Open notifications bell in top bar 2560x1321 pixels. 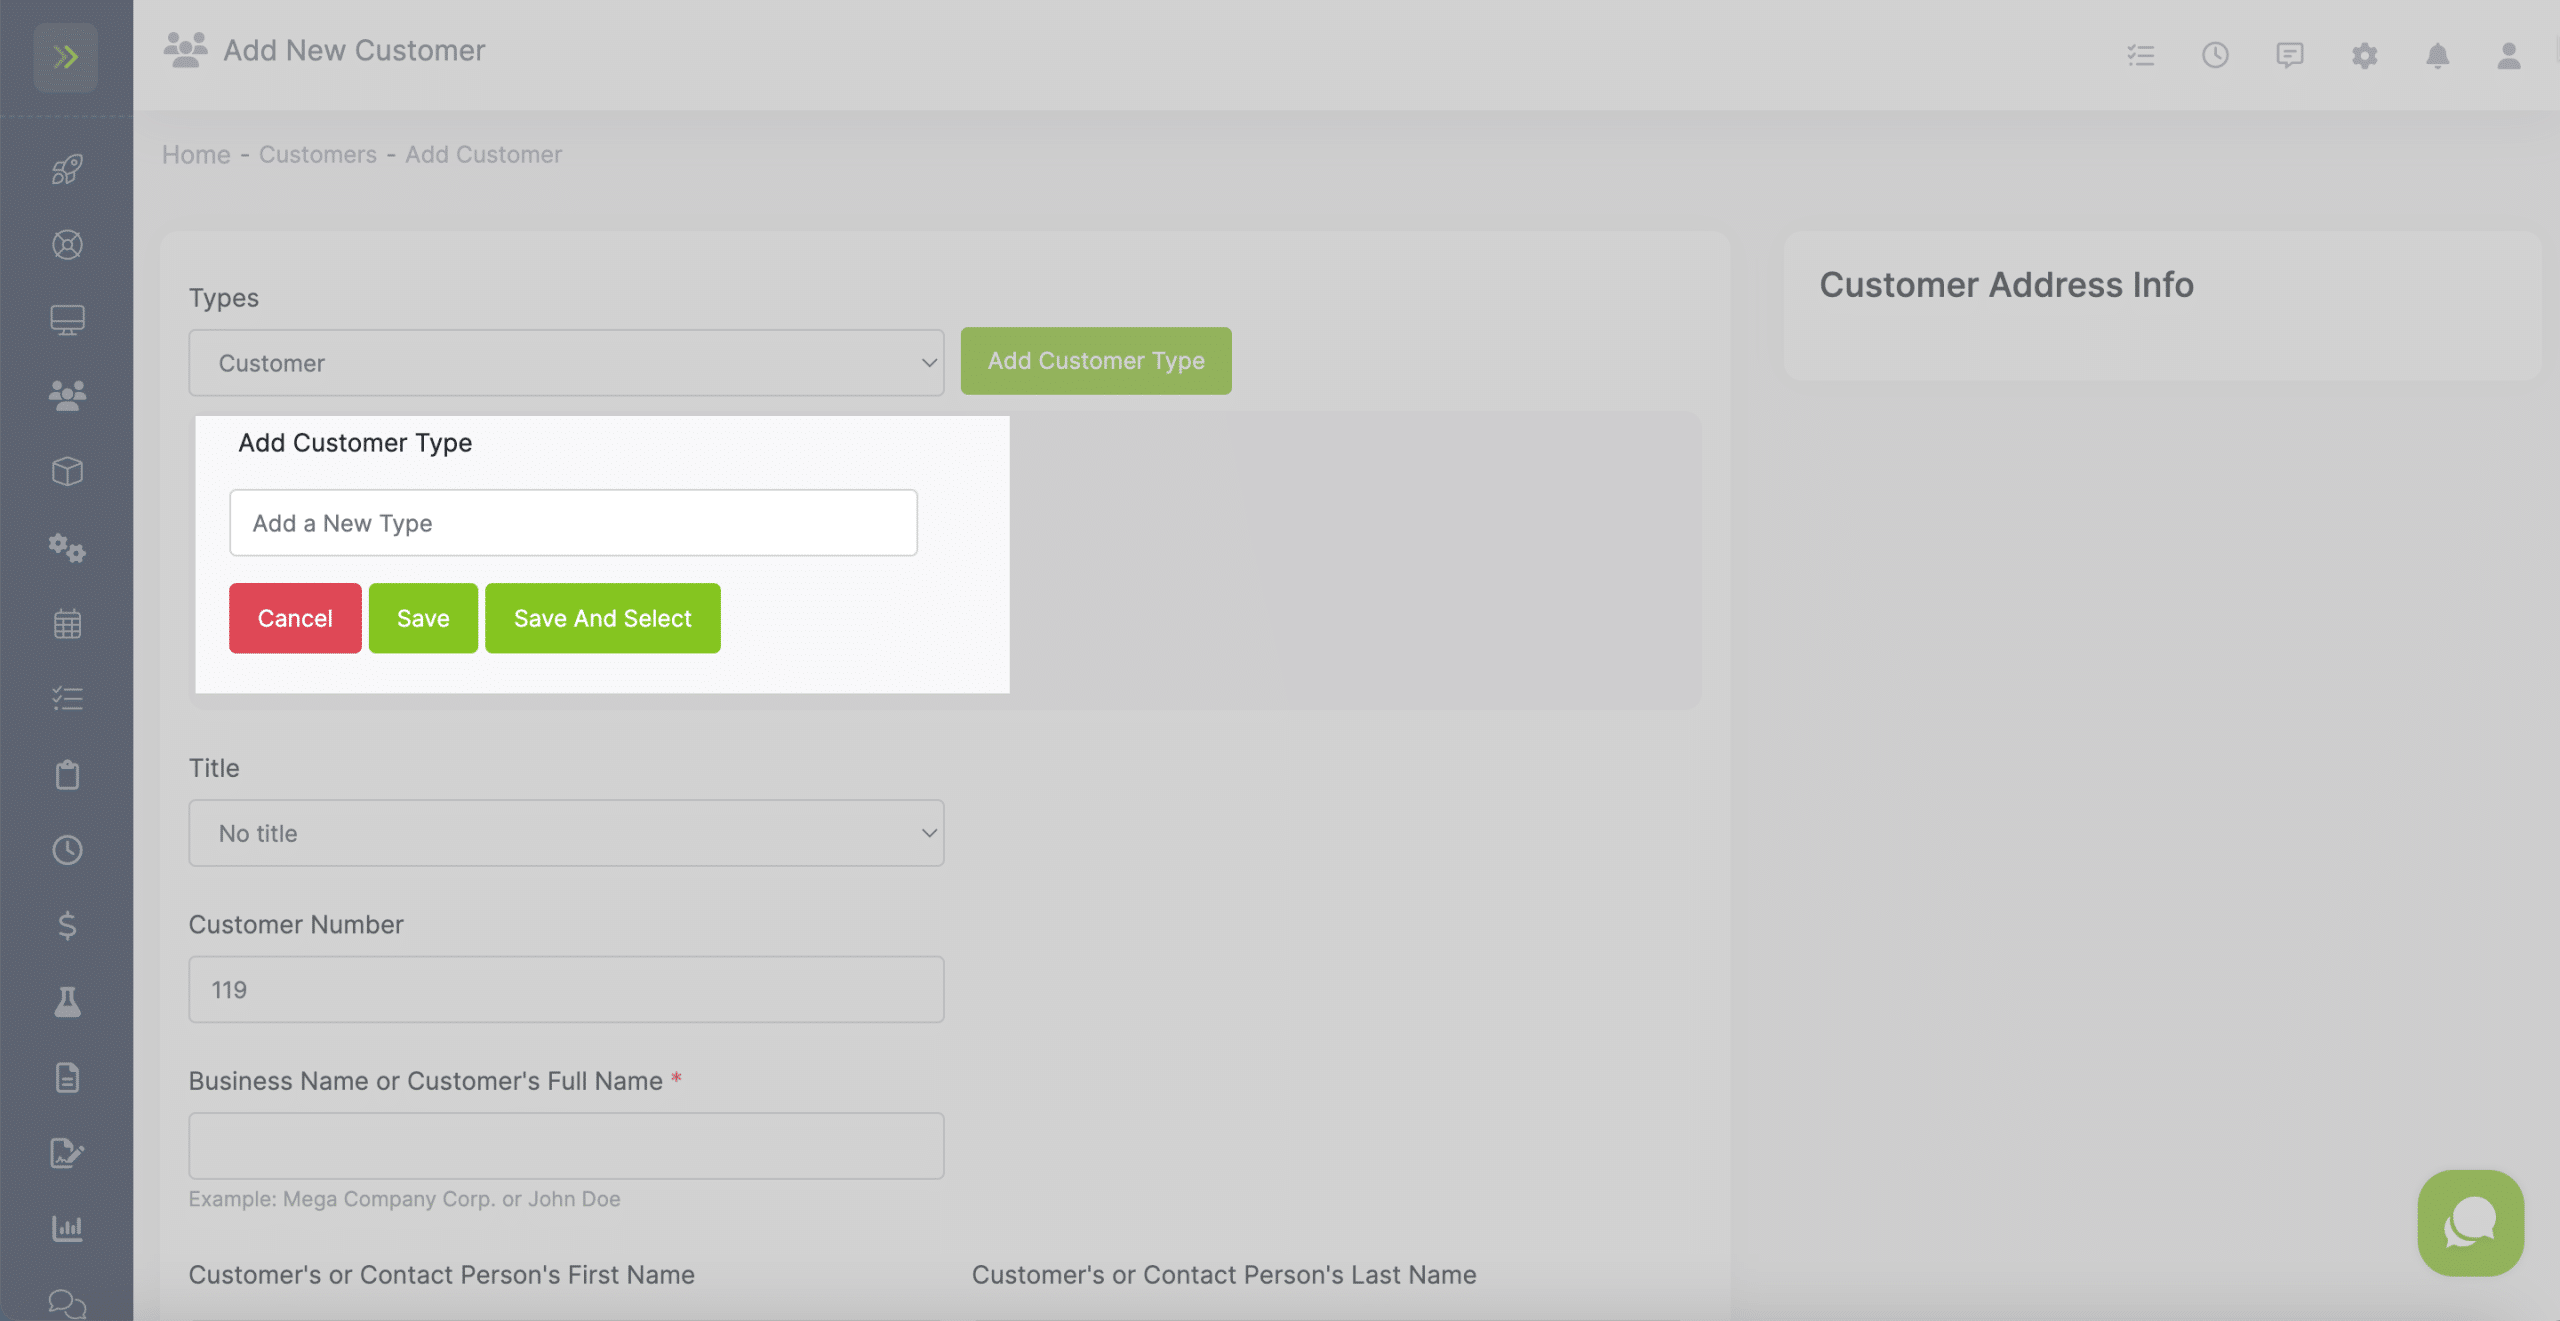tap(2438, 55)
